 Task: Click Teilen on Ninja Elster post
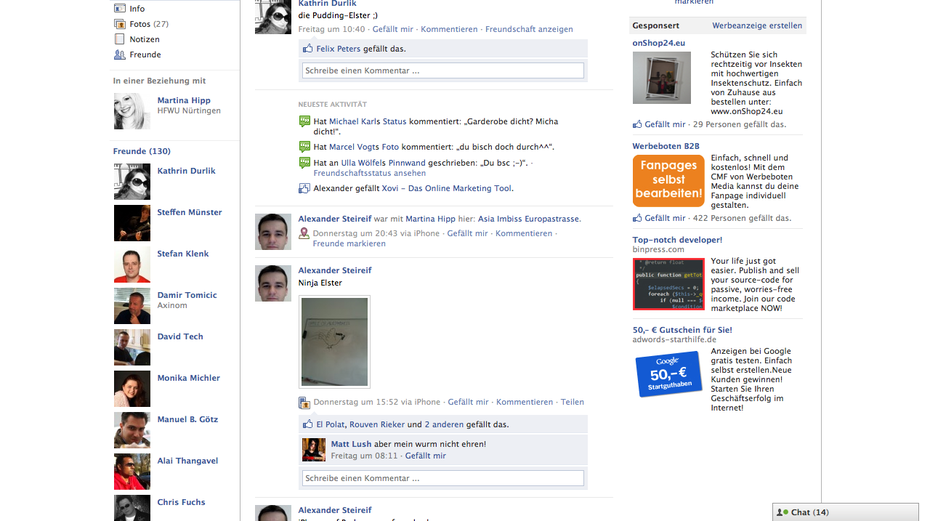pos(572,402)
